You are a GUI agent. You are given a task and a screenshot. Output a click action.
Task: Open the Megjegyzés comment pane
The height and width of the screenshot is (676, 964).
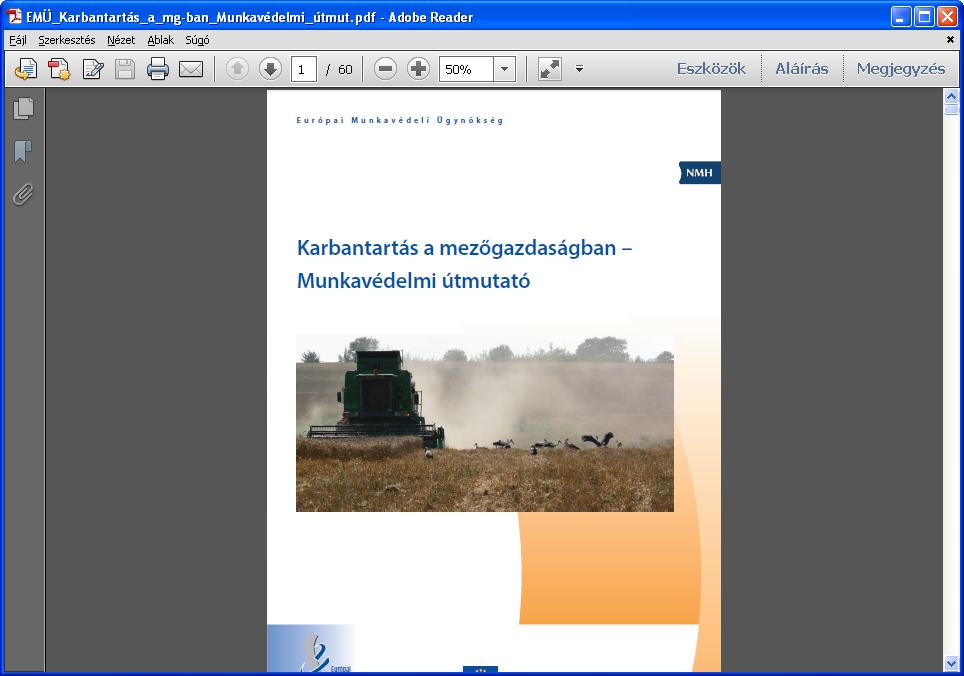(901, 69)
